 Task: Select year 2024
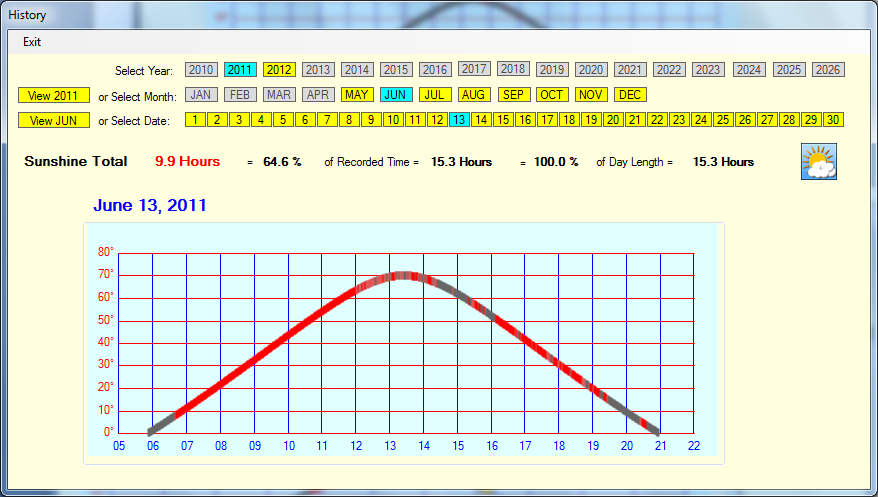pos(749,70)
